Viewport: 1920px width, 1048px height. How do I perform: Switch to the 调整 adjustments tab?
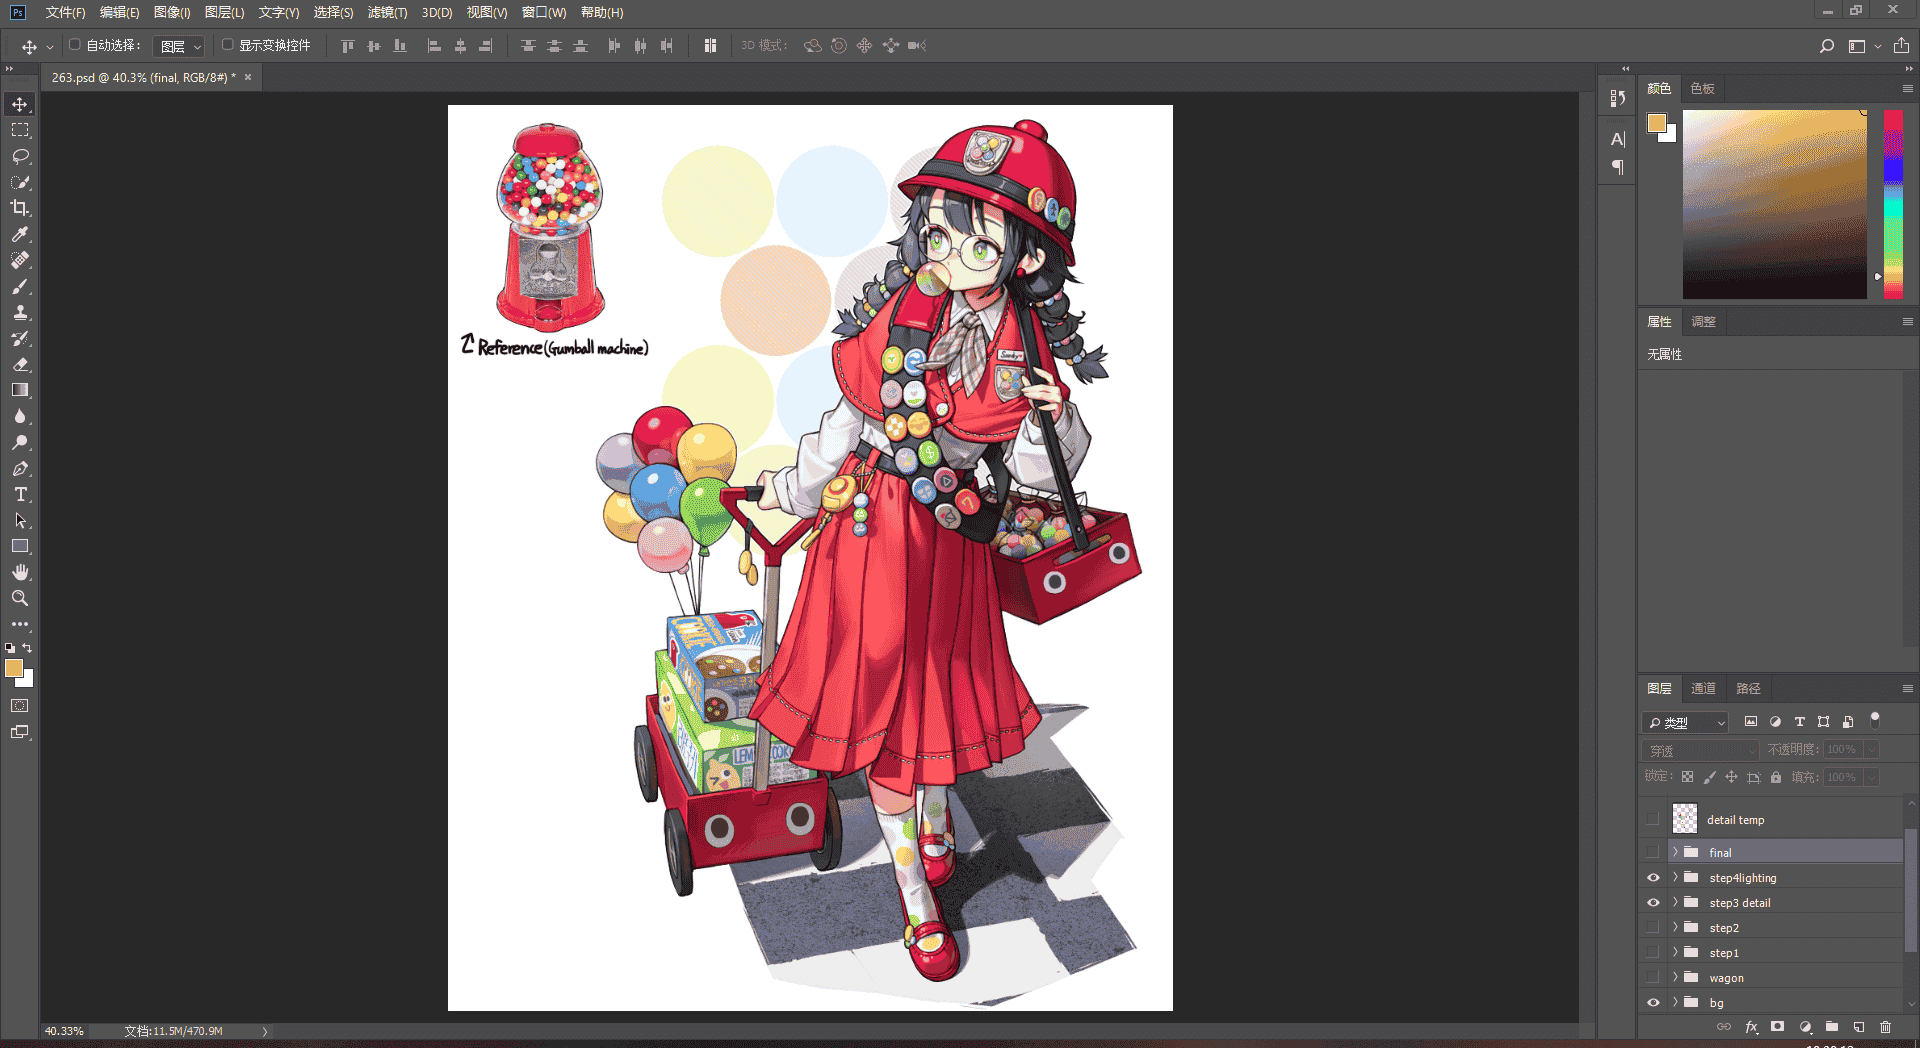[1703, 322]
